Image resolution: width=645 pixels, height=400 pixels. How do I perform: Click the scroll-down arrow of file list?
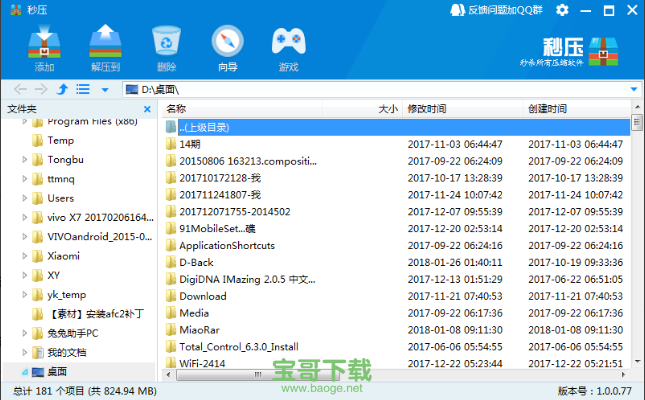click(x=637, y=361)
